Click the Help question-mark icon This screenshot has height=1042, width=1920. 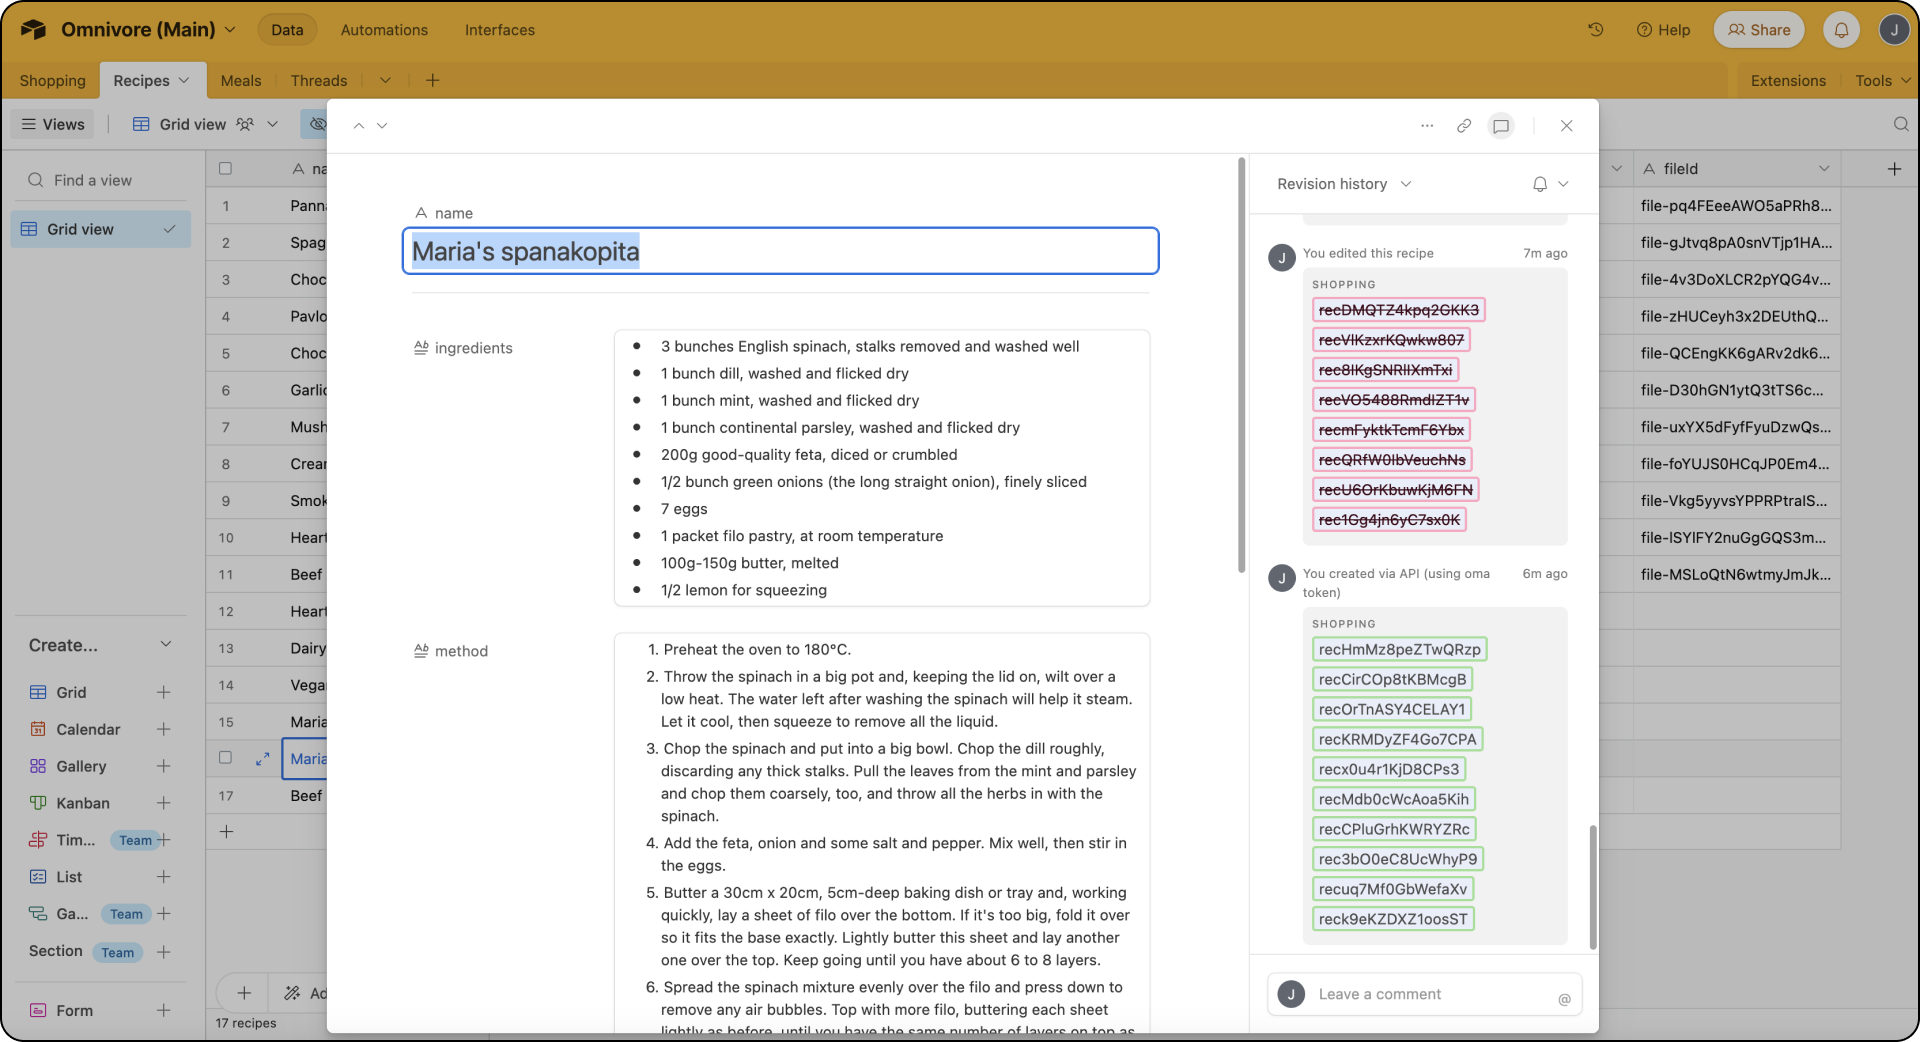click(x=1663, y=30)
